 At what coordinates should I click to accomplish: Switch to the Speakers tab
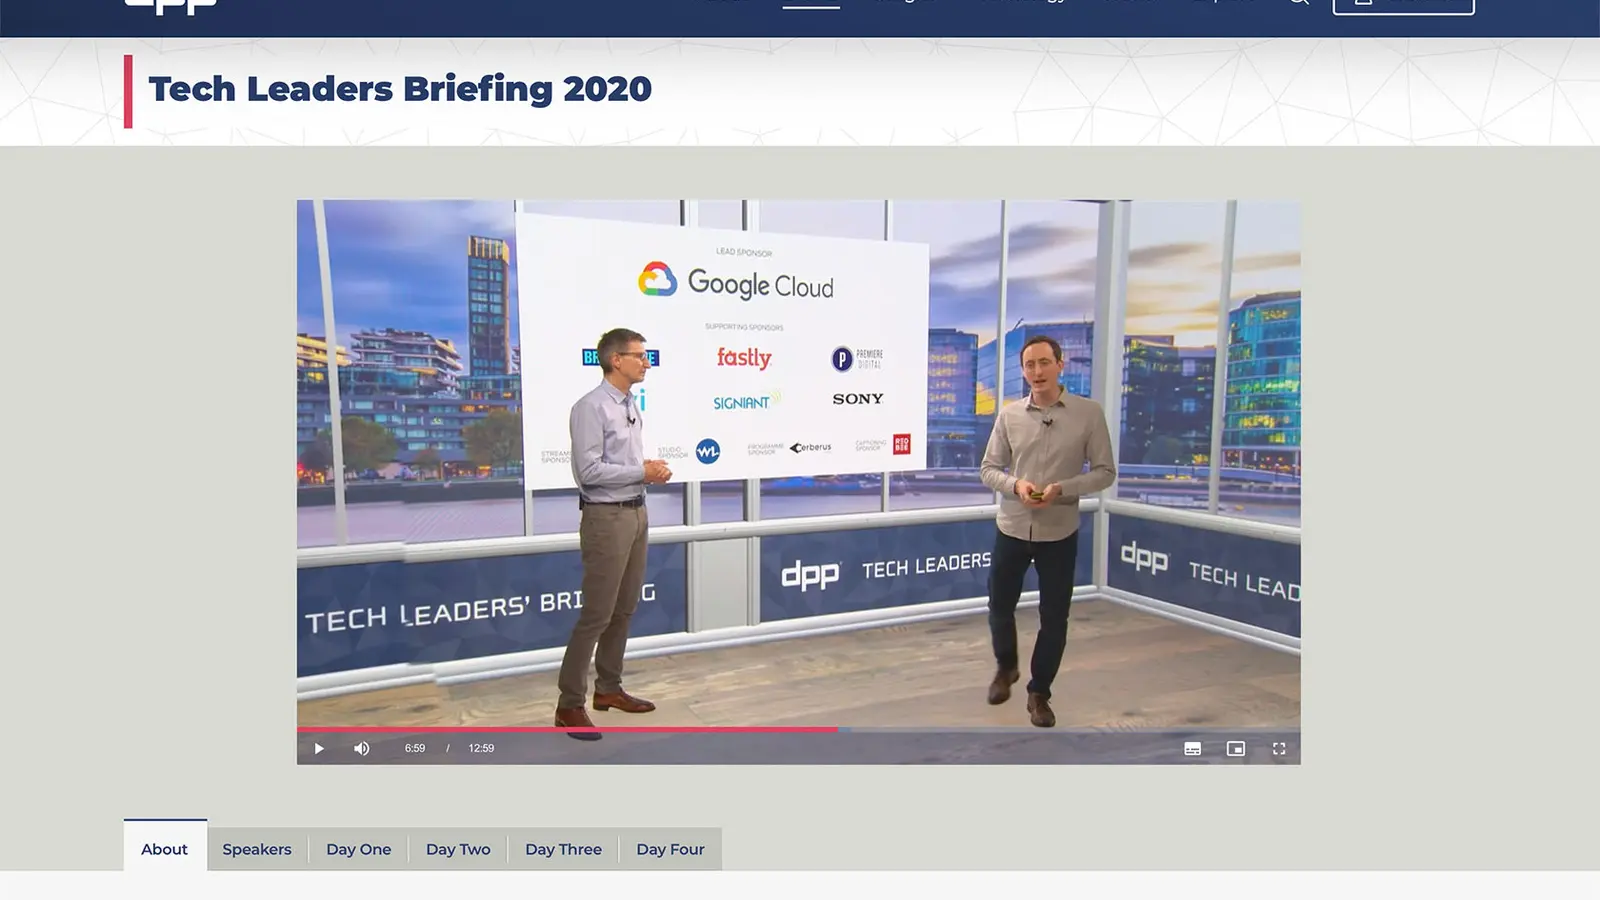[x=257, y=849]
